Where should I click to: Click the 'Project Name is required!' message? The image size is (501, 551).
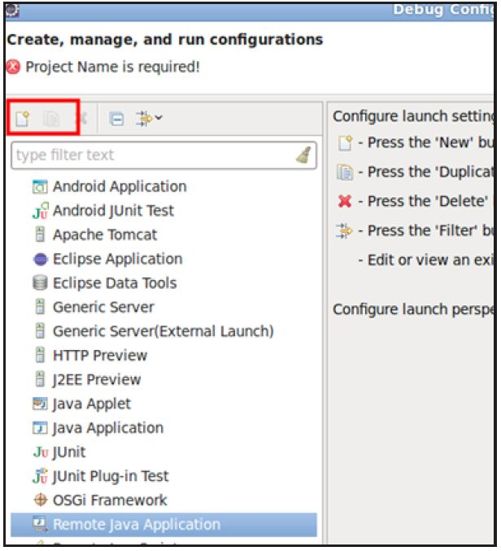point(113,67)
